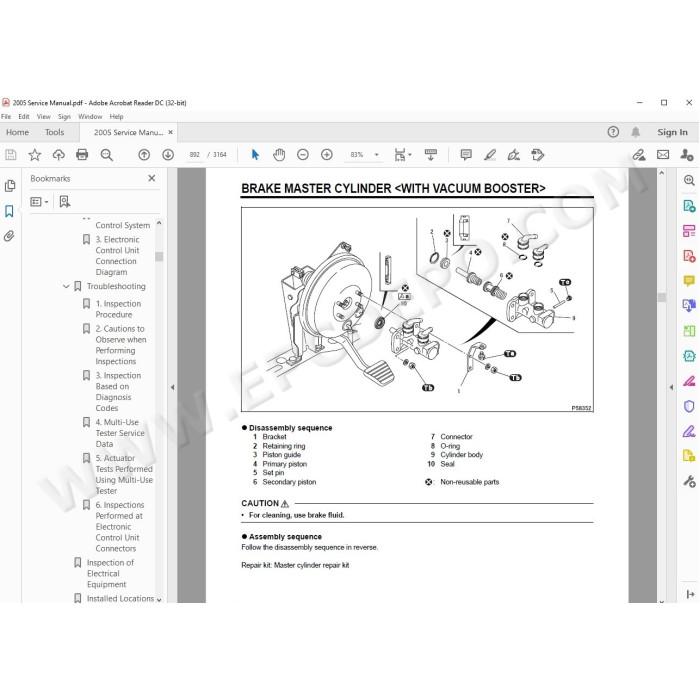Zoom in with plus icon
The width and height of the screenshot is (700, 700).
[327, 155]
